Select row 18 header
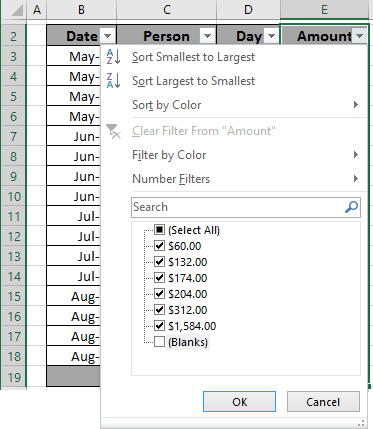373x429 pixels. (x=13, y=356)
